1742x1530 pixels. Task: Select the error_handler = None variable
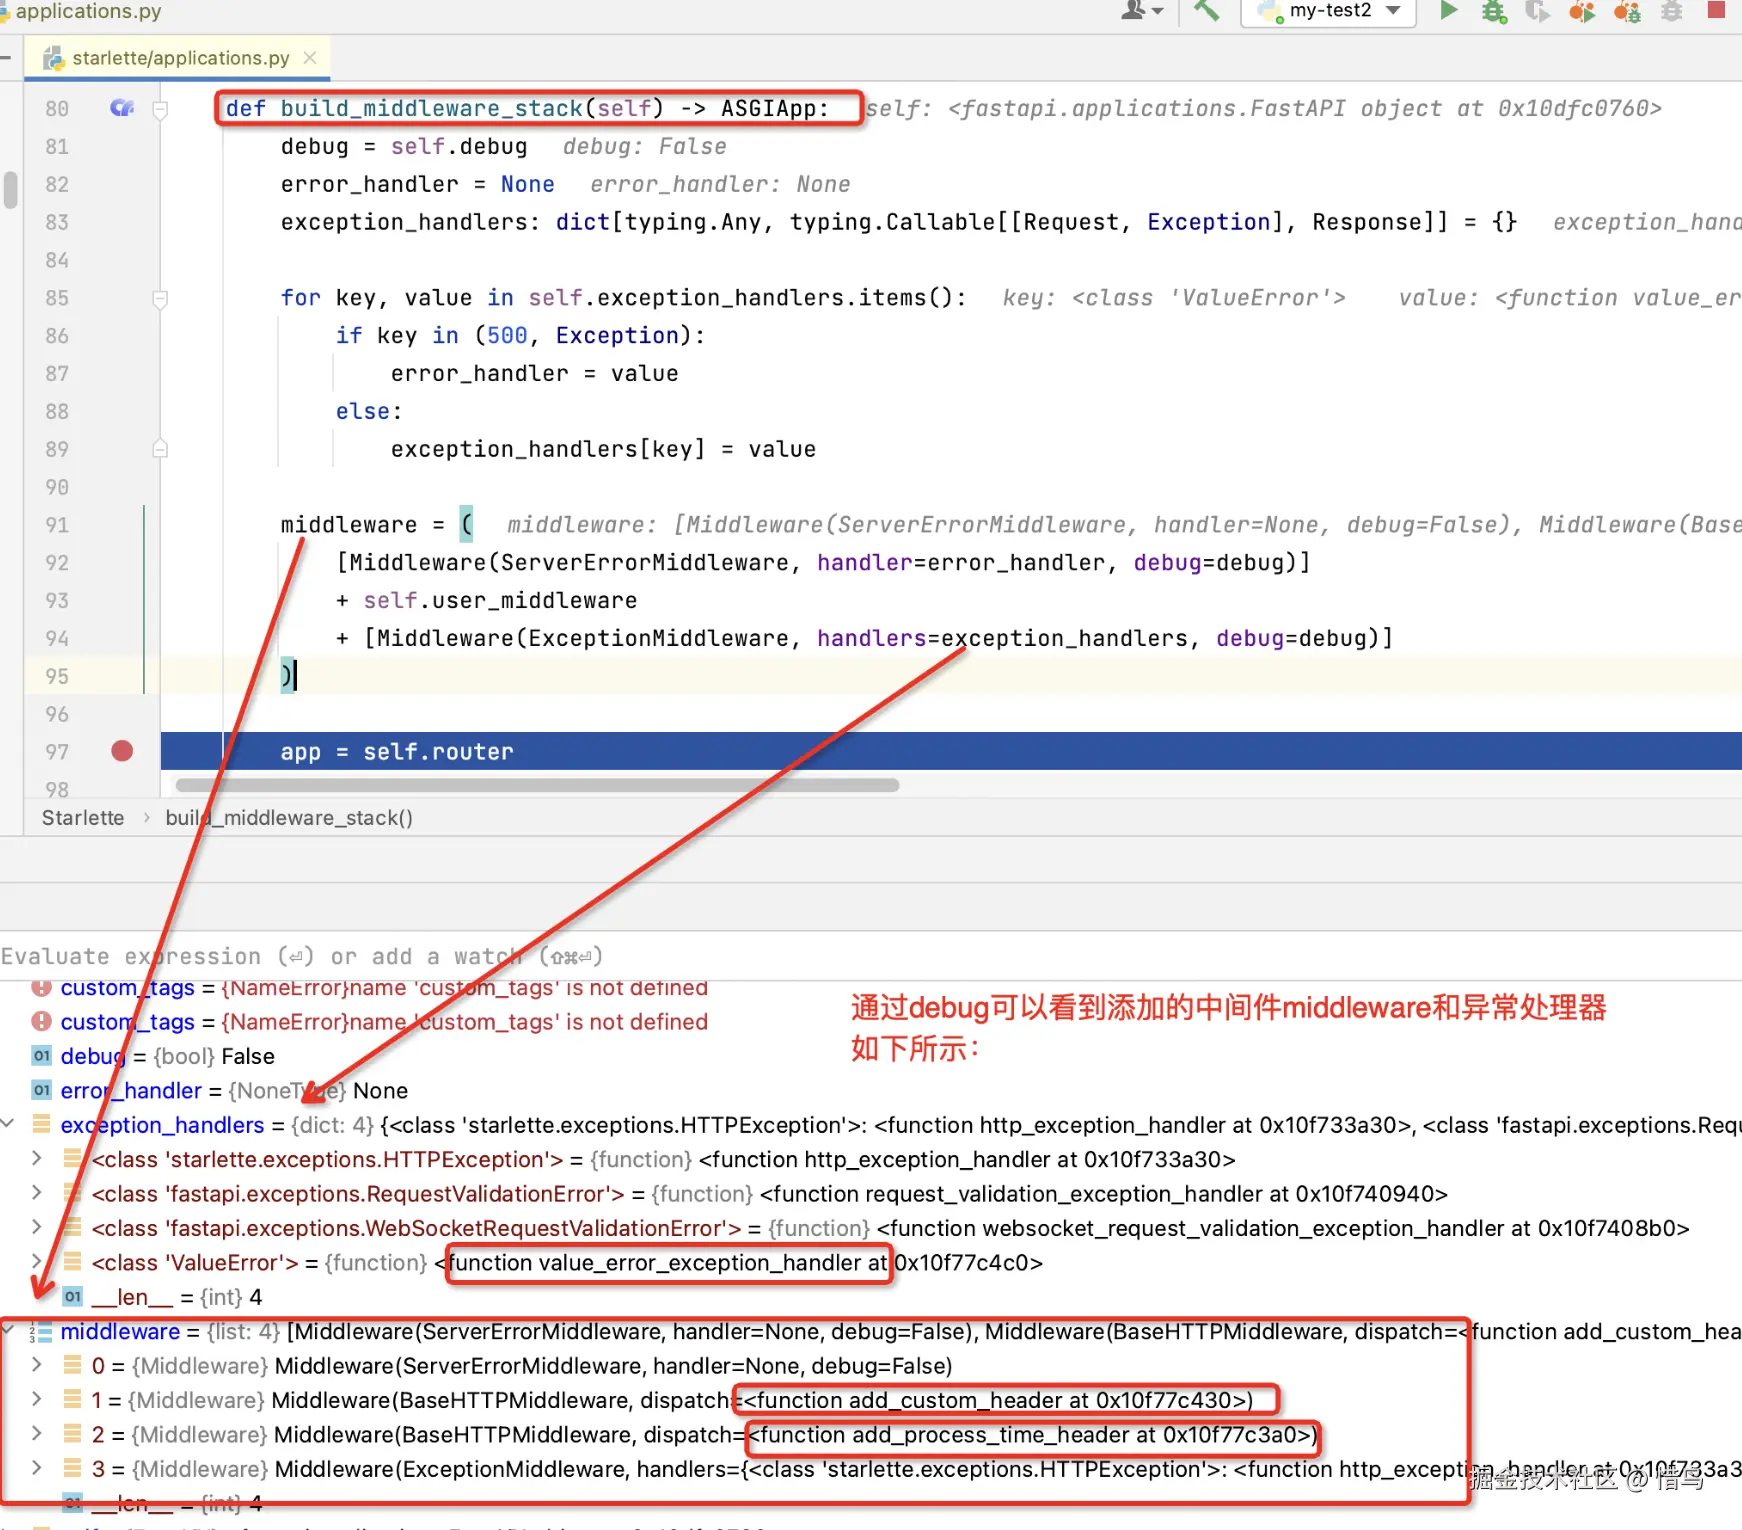[234, 1090]
